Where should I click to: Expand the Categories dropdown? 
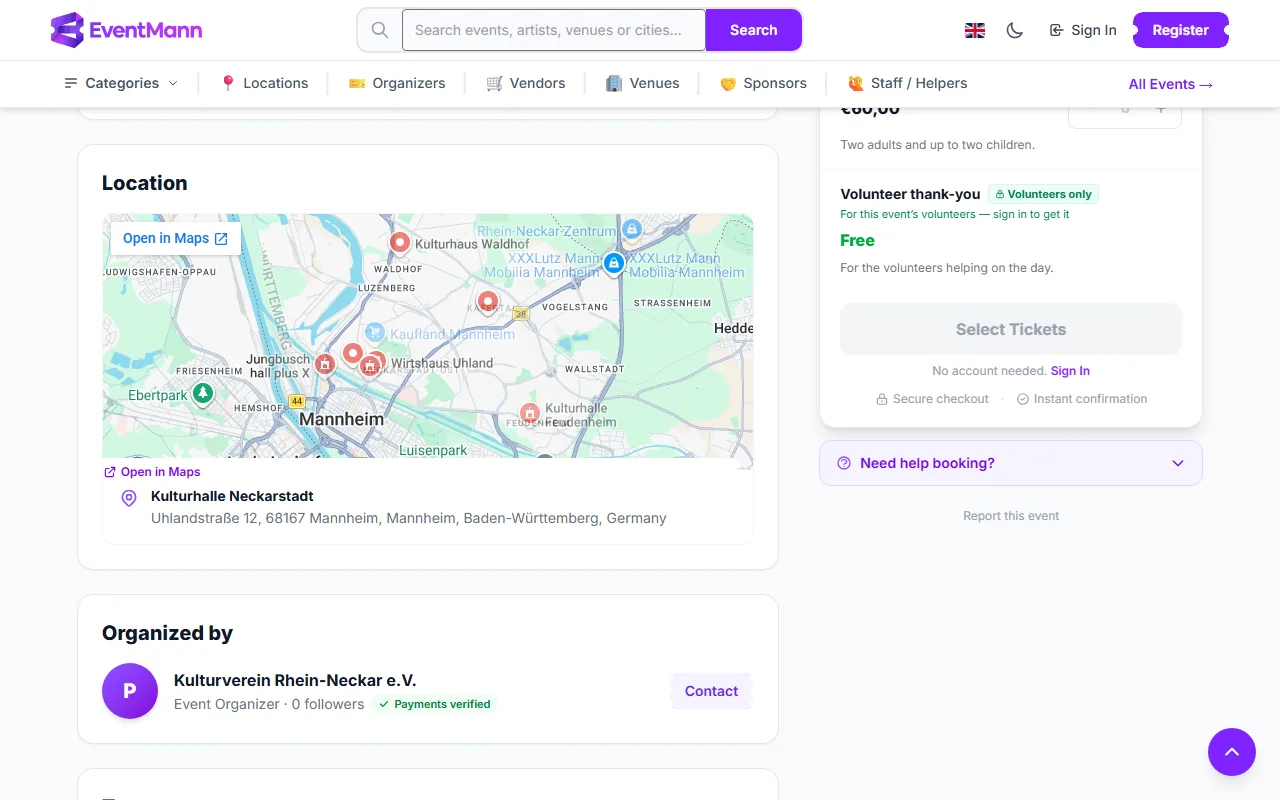point(121,83)
